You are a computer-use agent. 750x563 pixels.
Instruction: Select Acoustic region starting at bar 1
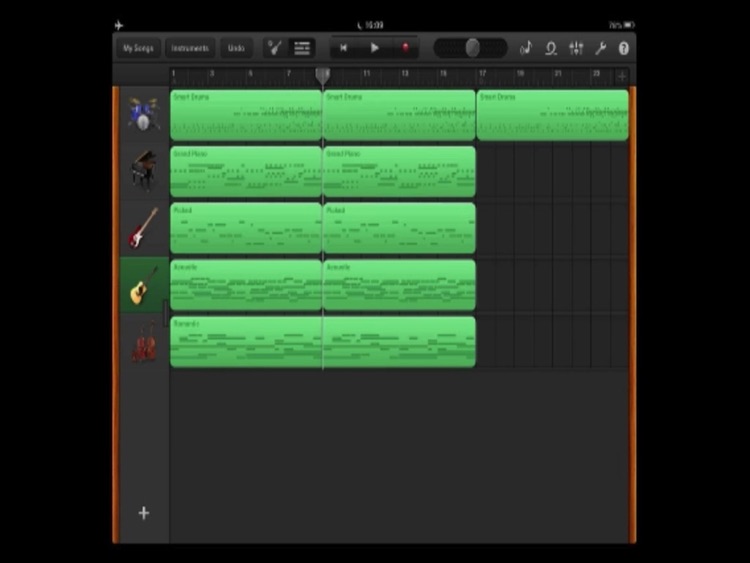point(246,285)
